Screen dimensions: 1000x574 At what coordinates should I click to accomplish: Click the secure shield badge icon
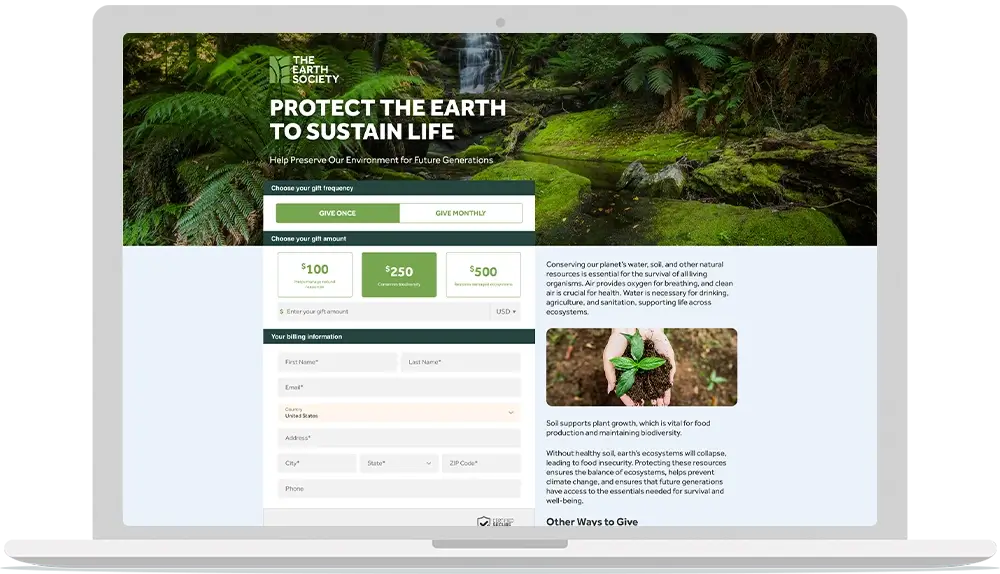tap(484, 522)
